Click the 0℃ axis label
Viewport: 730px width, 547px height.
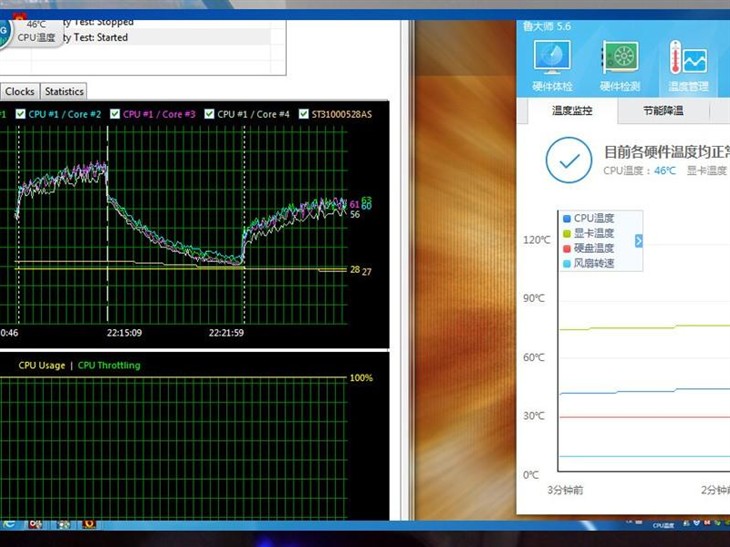(531, 475)
